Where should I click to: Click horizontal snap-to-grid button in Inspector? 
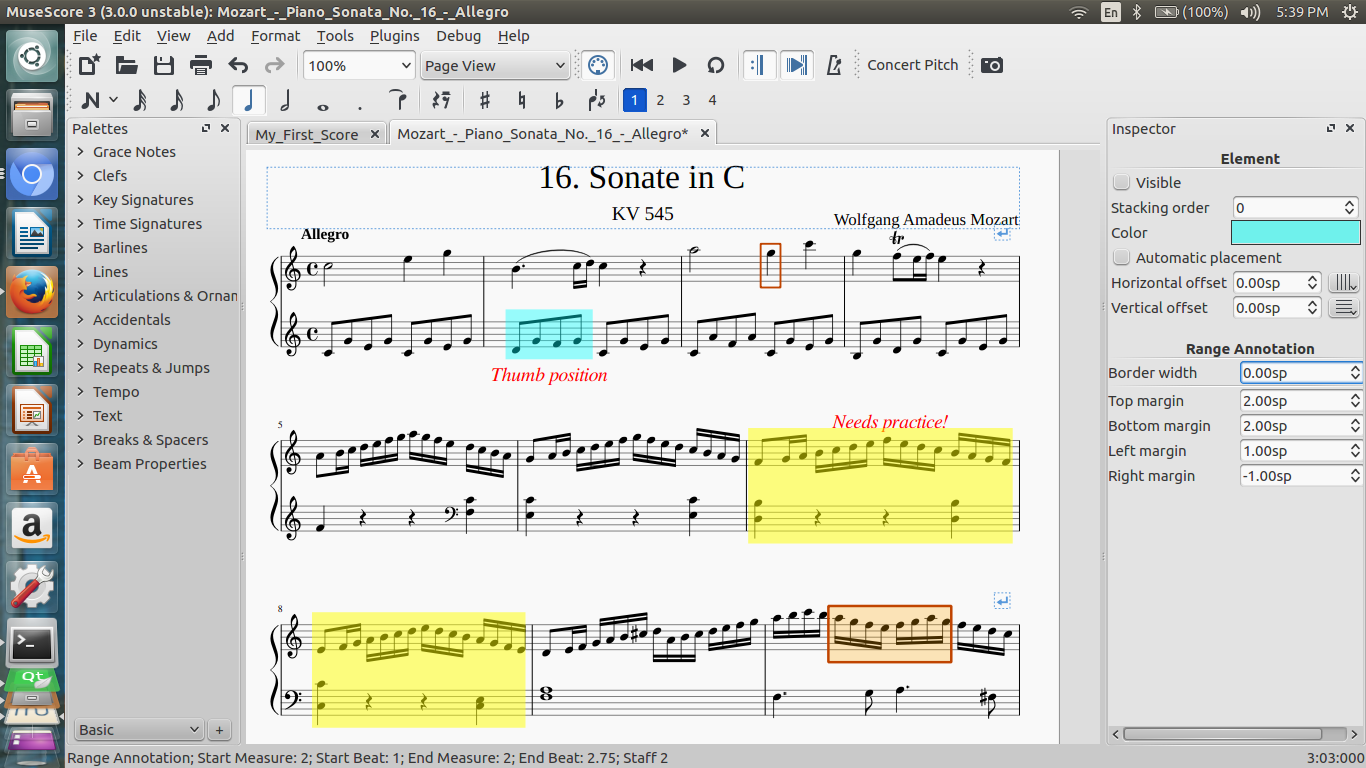tap(1345, 283)
